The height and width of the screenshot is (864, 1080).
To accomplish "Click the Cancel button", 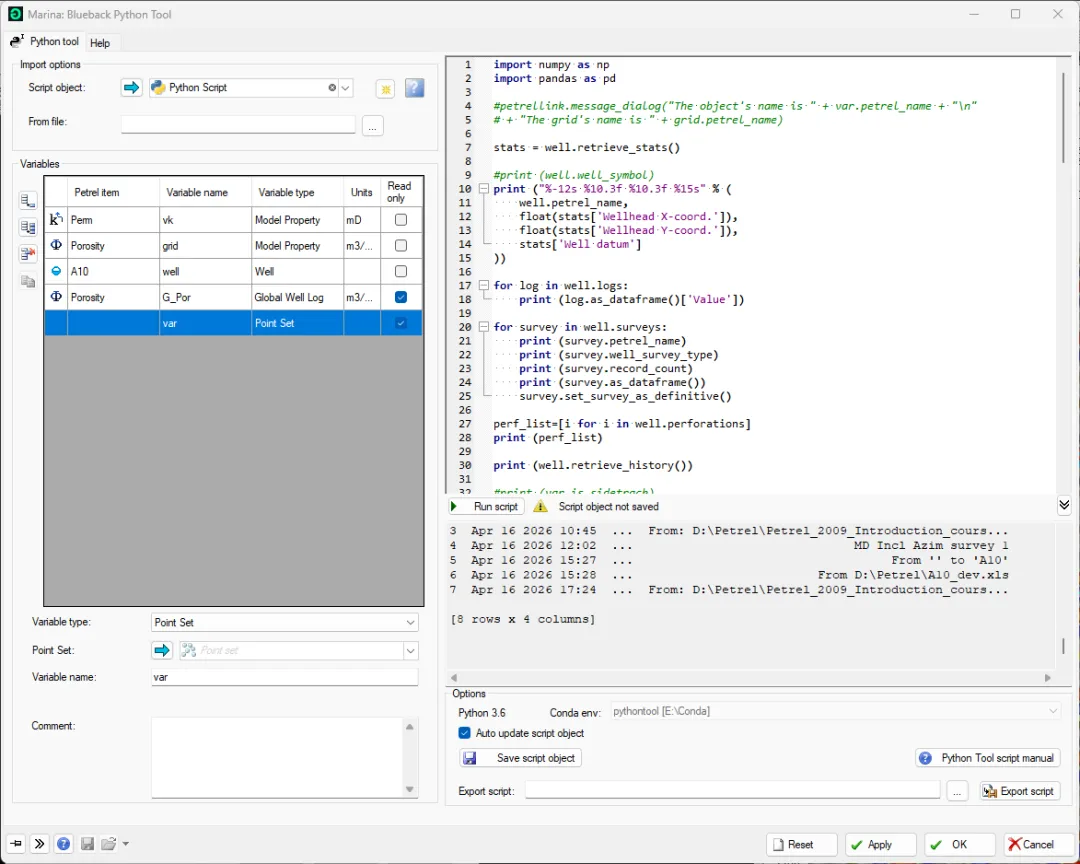I will 1038,844.
